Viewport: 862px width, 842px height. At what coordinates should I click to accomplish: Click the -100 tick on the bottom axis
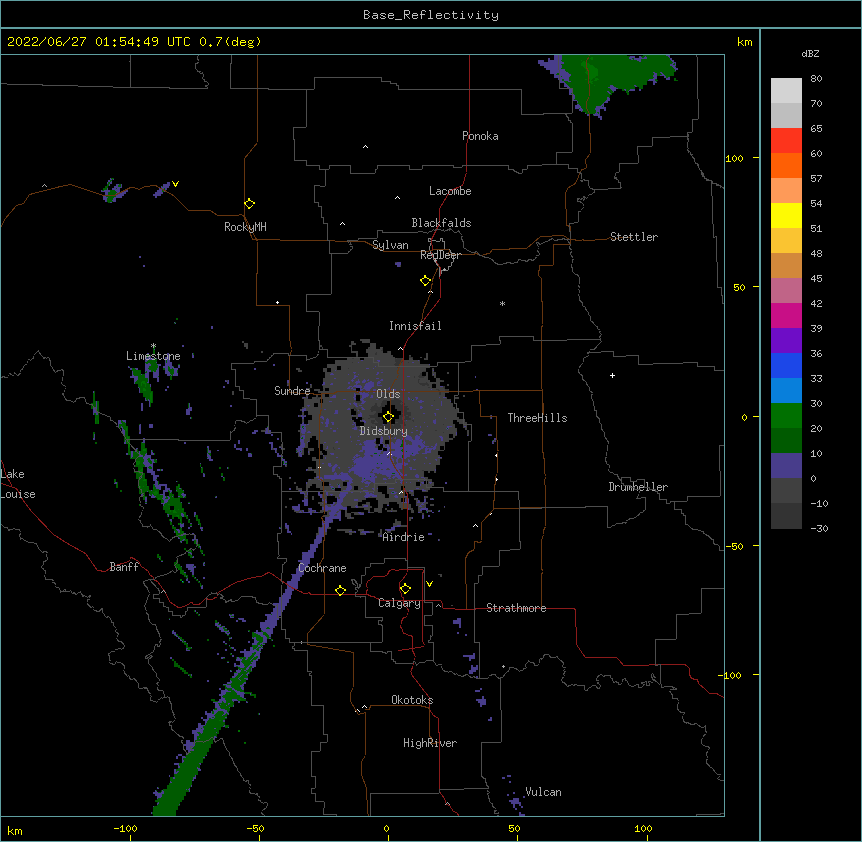[125, 829]
